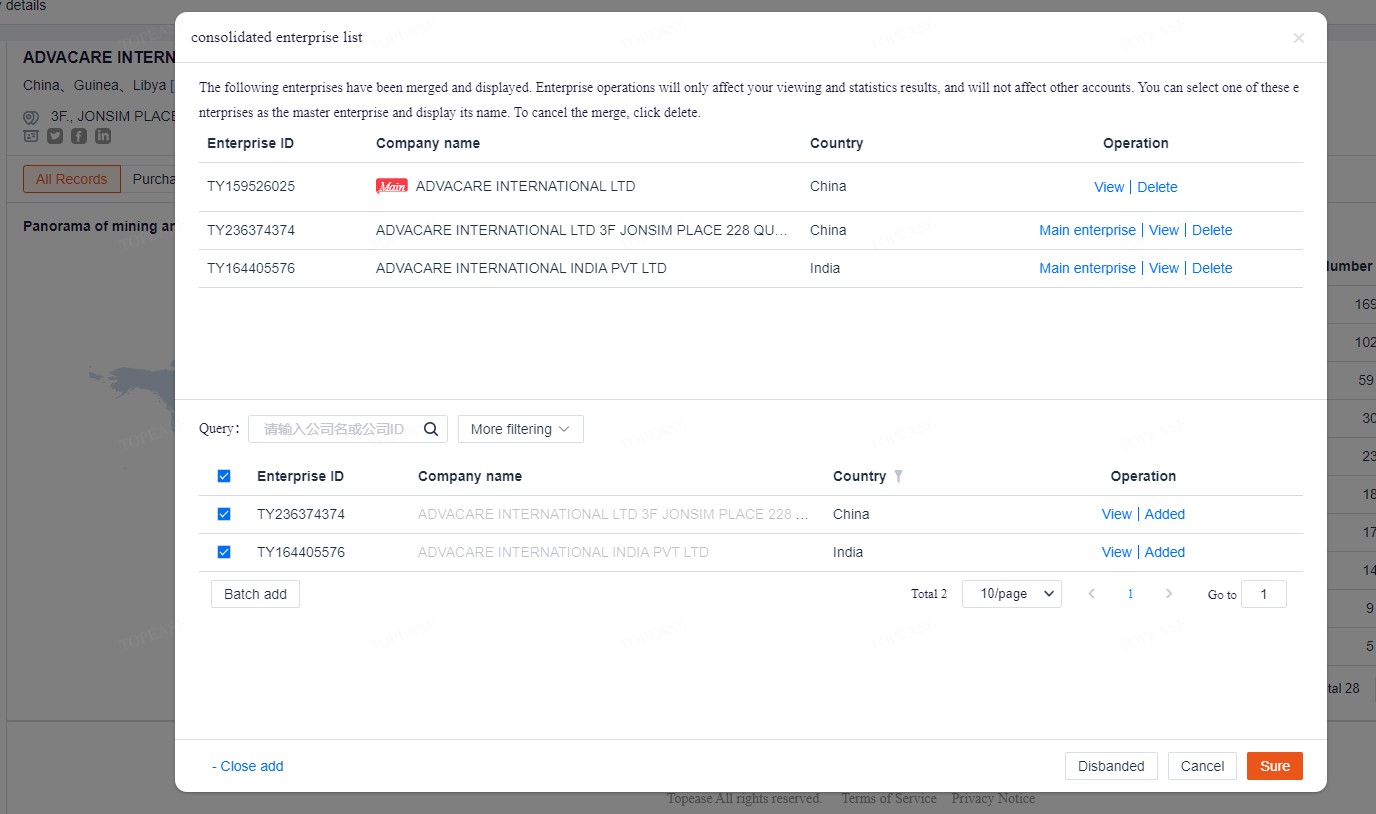1376x814 pixels.
Task: Delete TY164405576 from merged list
Action: tap(1212, 268)
